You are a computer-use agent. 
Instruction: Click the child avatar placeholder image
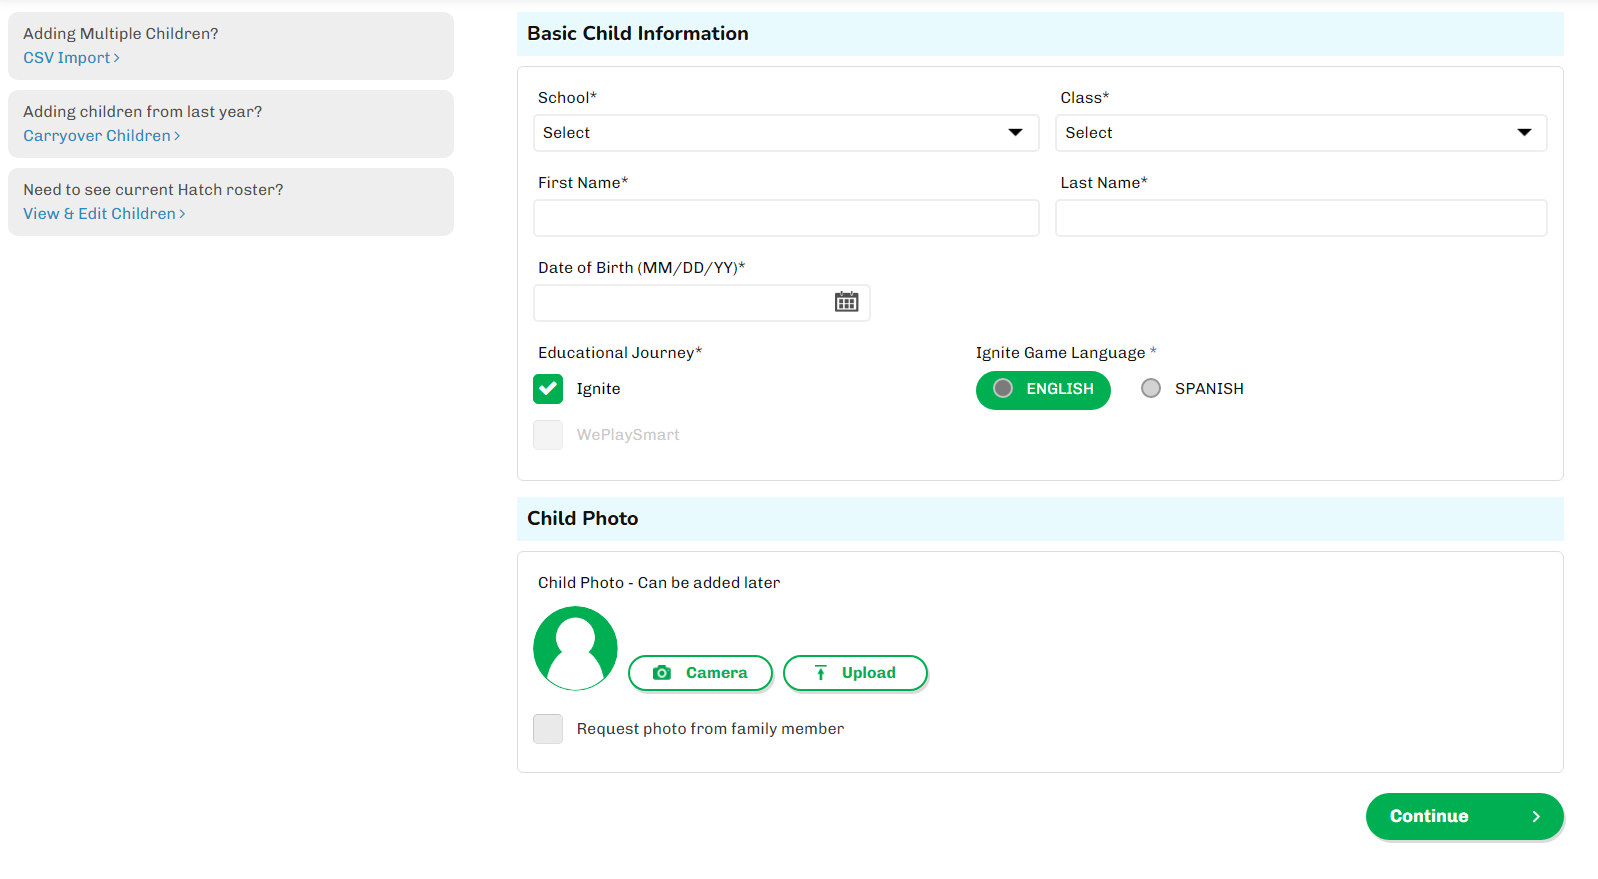575,648
